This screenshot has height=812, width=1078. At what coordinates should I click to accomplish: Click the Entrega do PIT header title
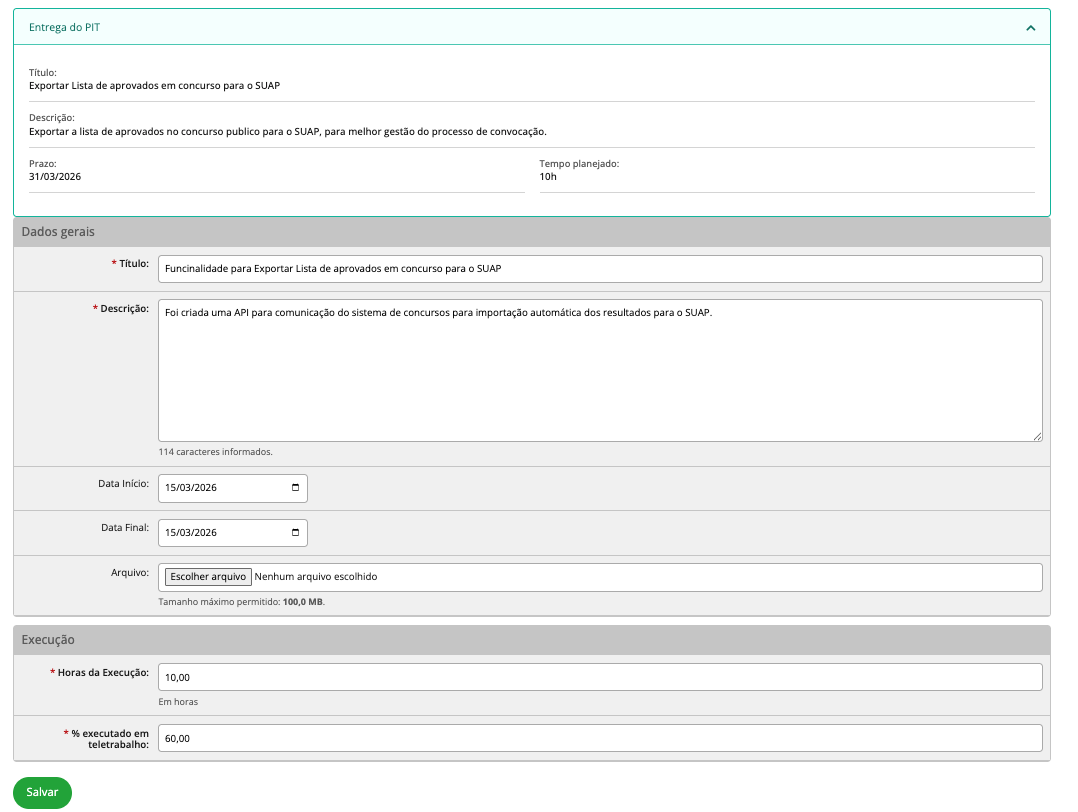pyautogui.click(x=65, y=28)
